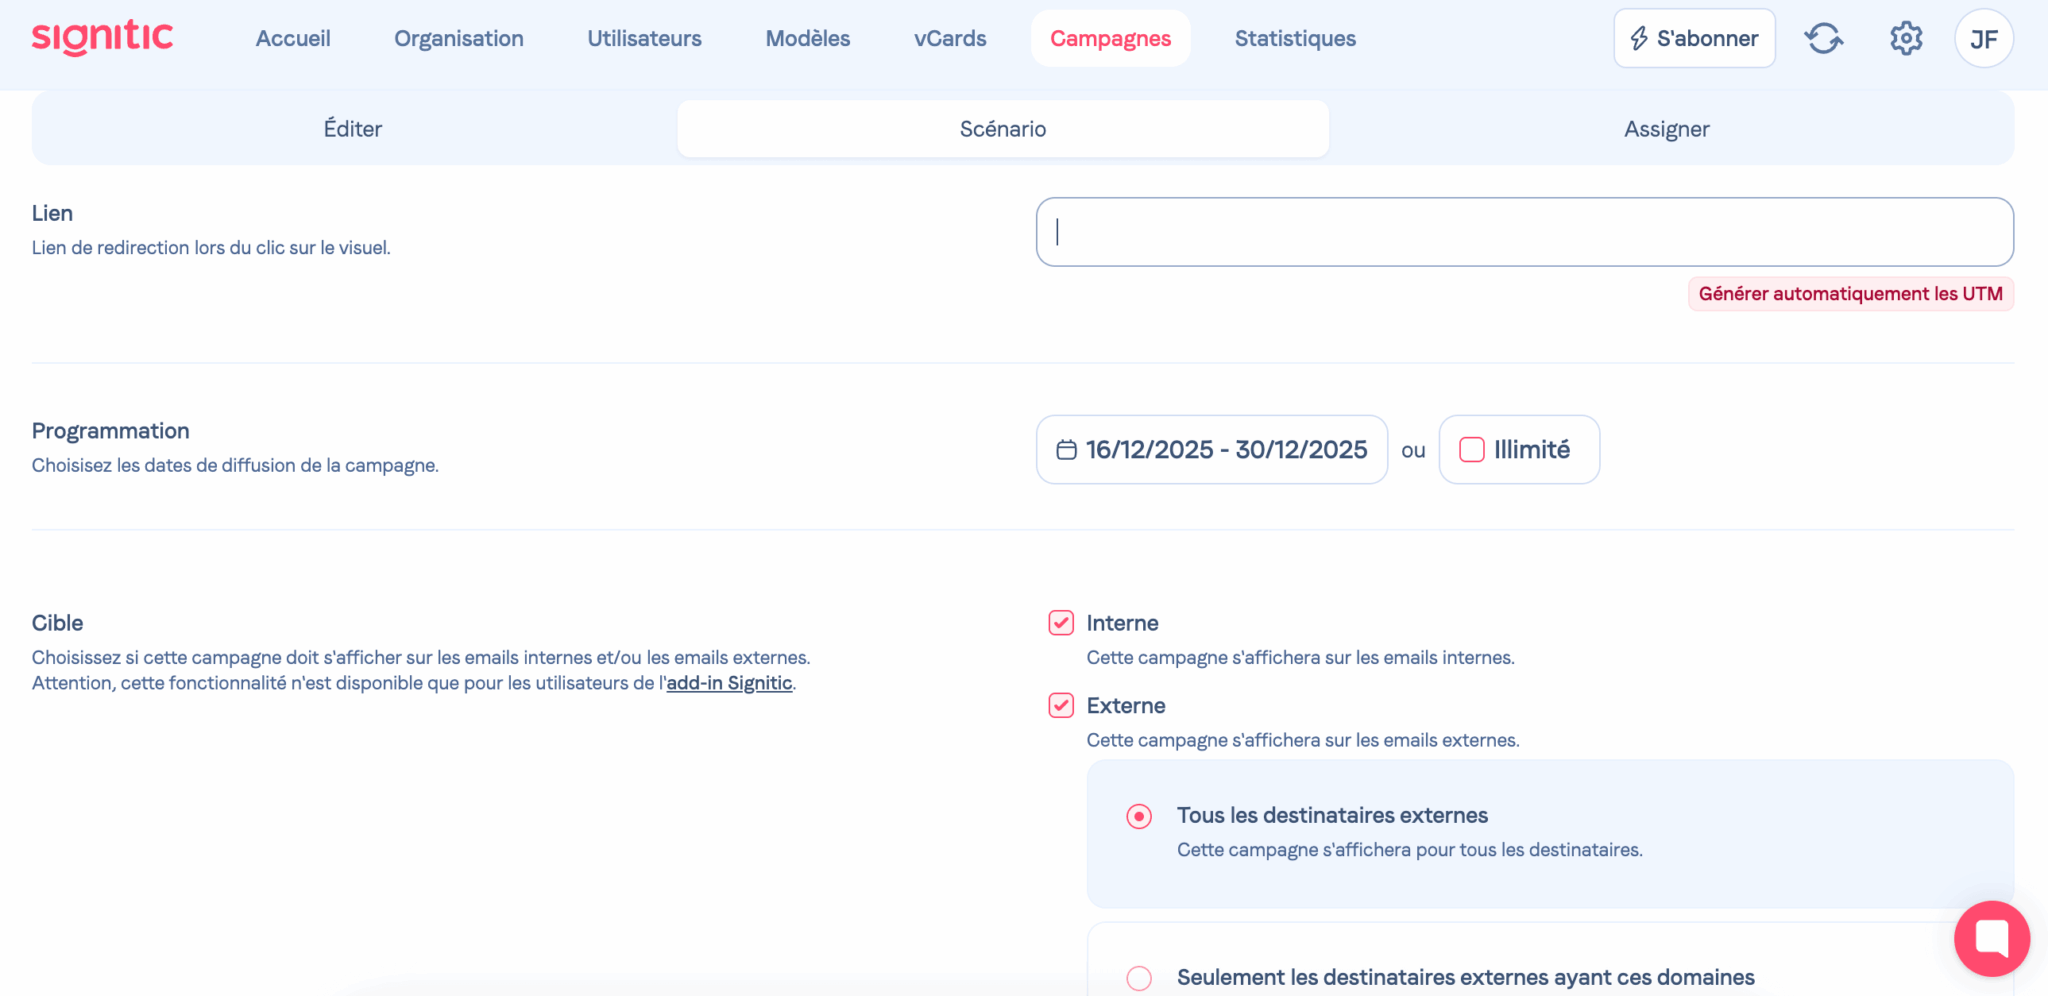Click the sync refresh icon

(1823, 39)
